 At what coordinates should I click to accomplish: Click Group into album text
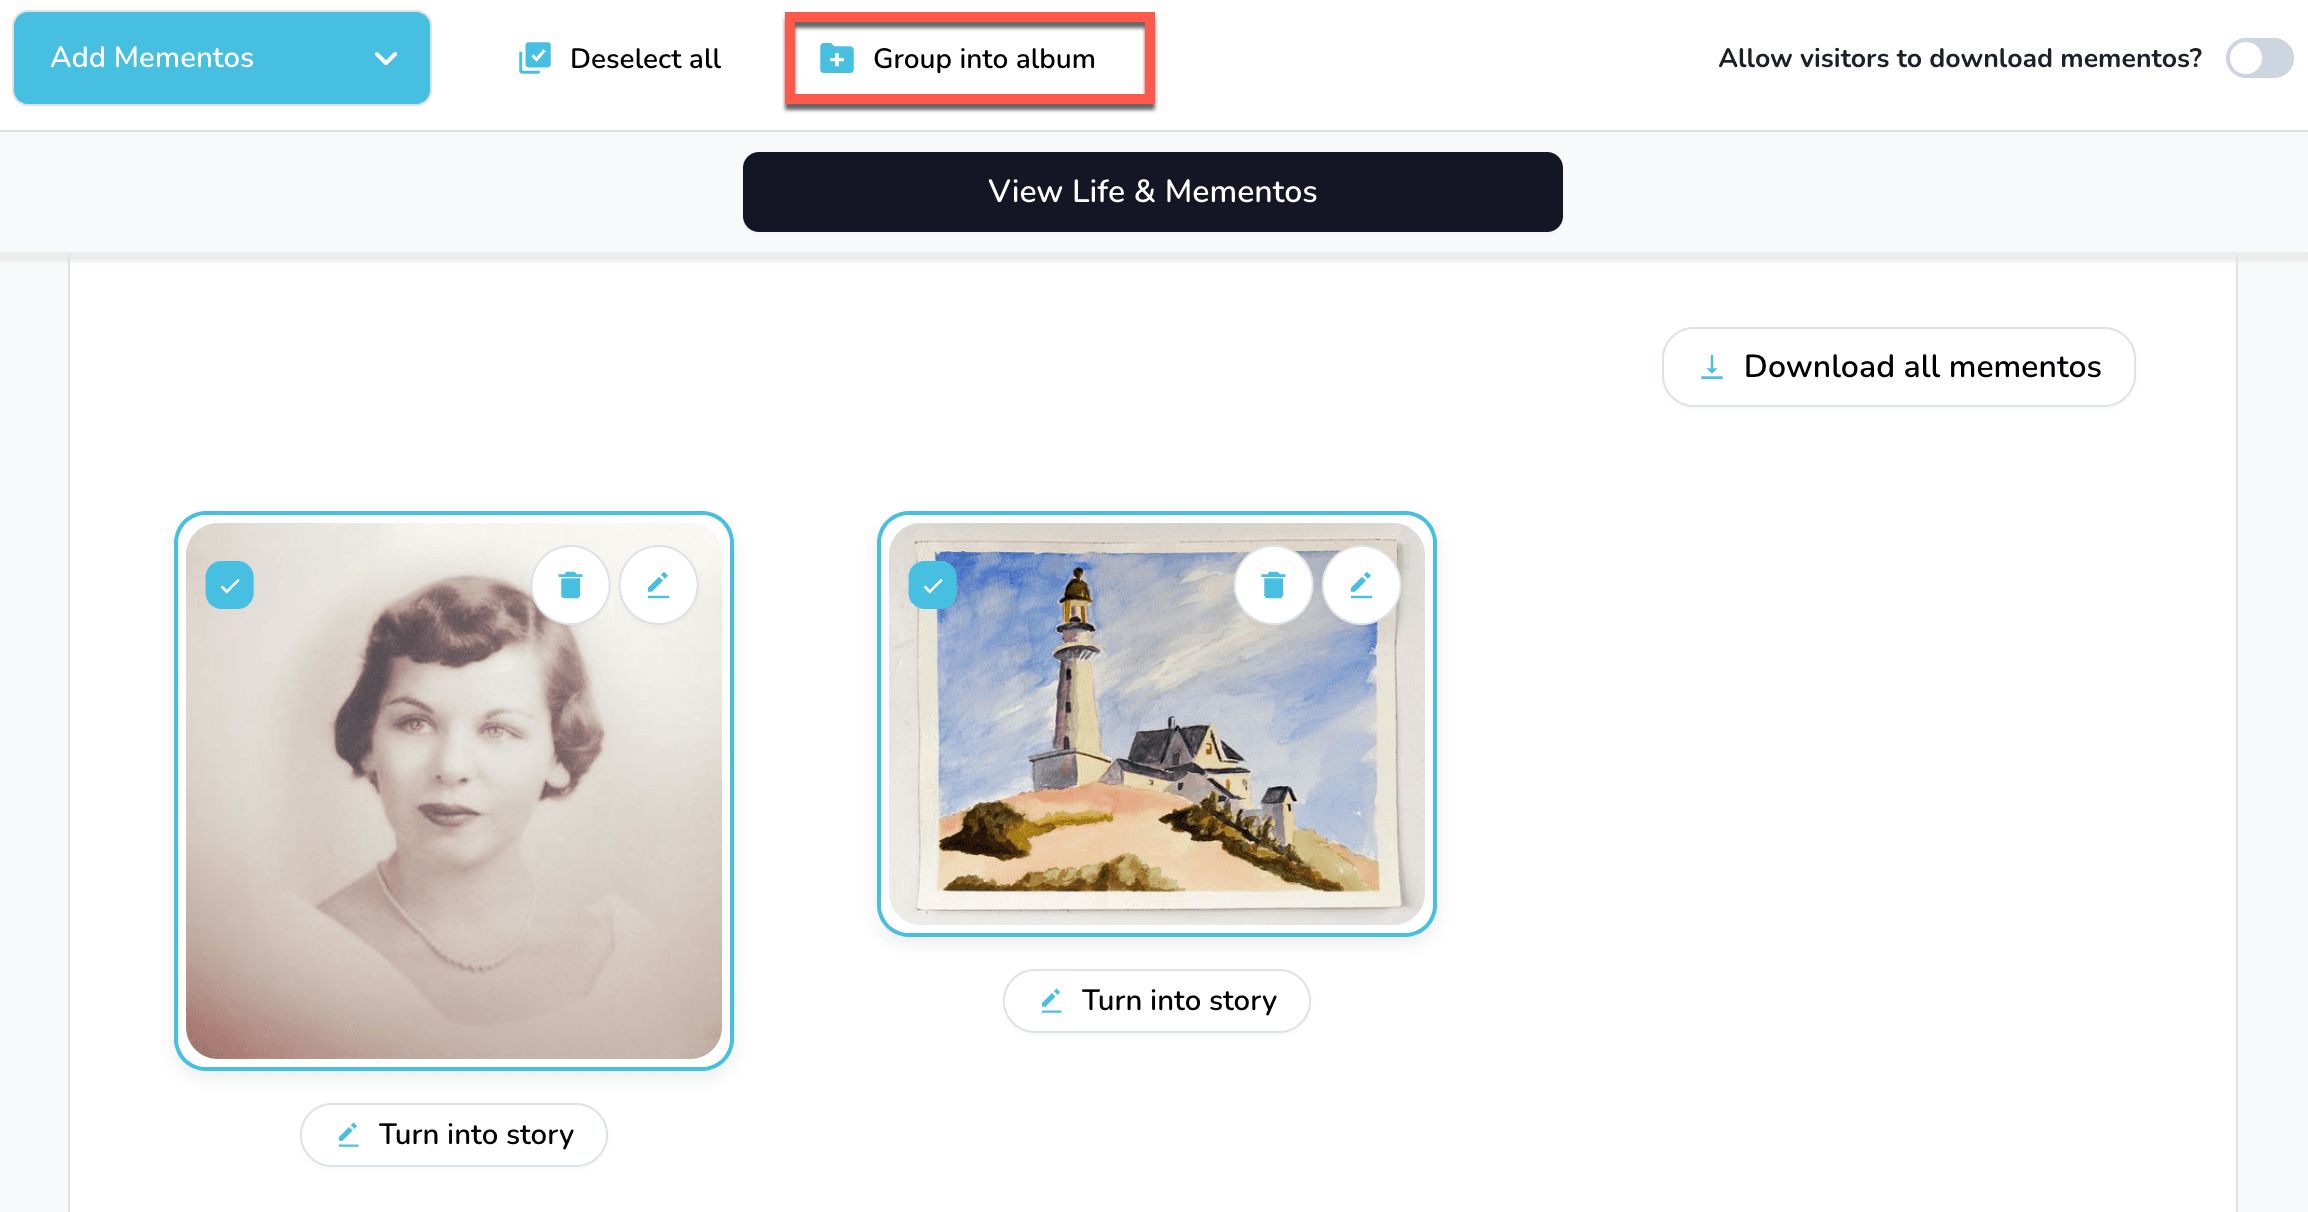[x=984, y=59]
